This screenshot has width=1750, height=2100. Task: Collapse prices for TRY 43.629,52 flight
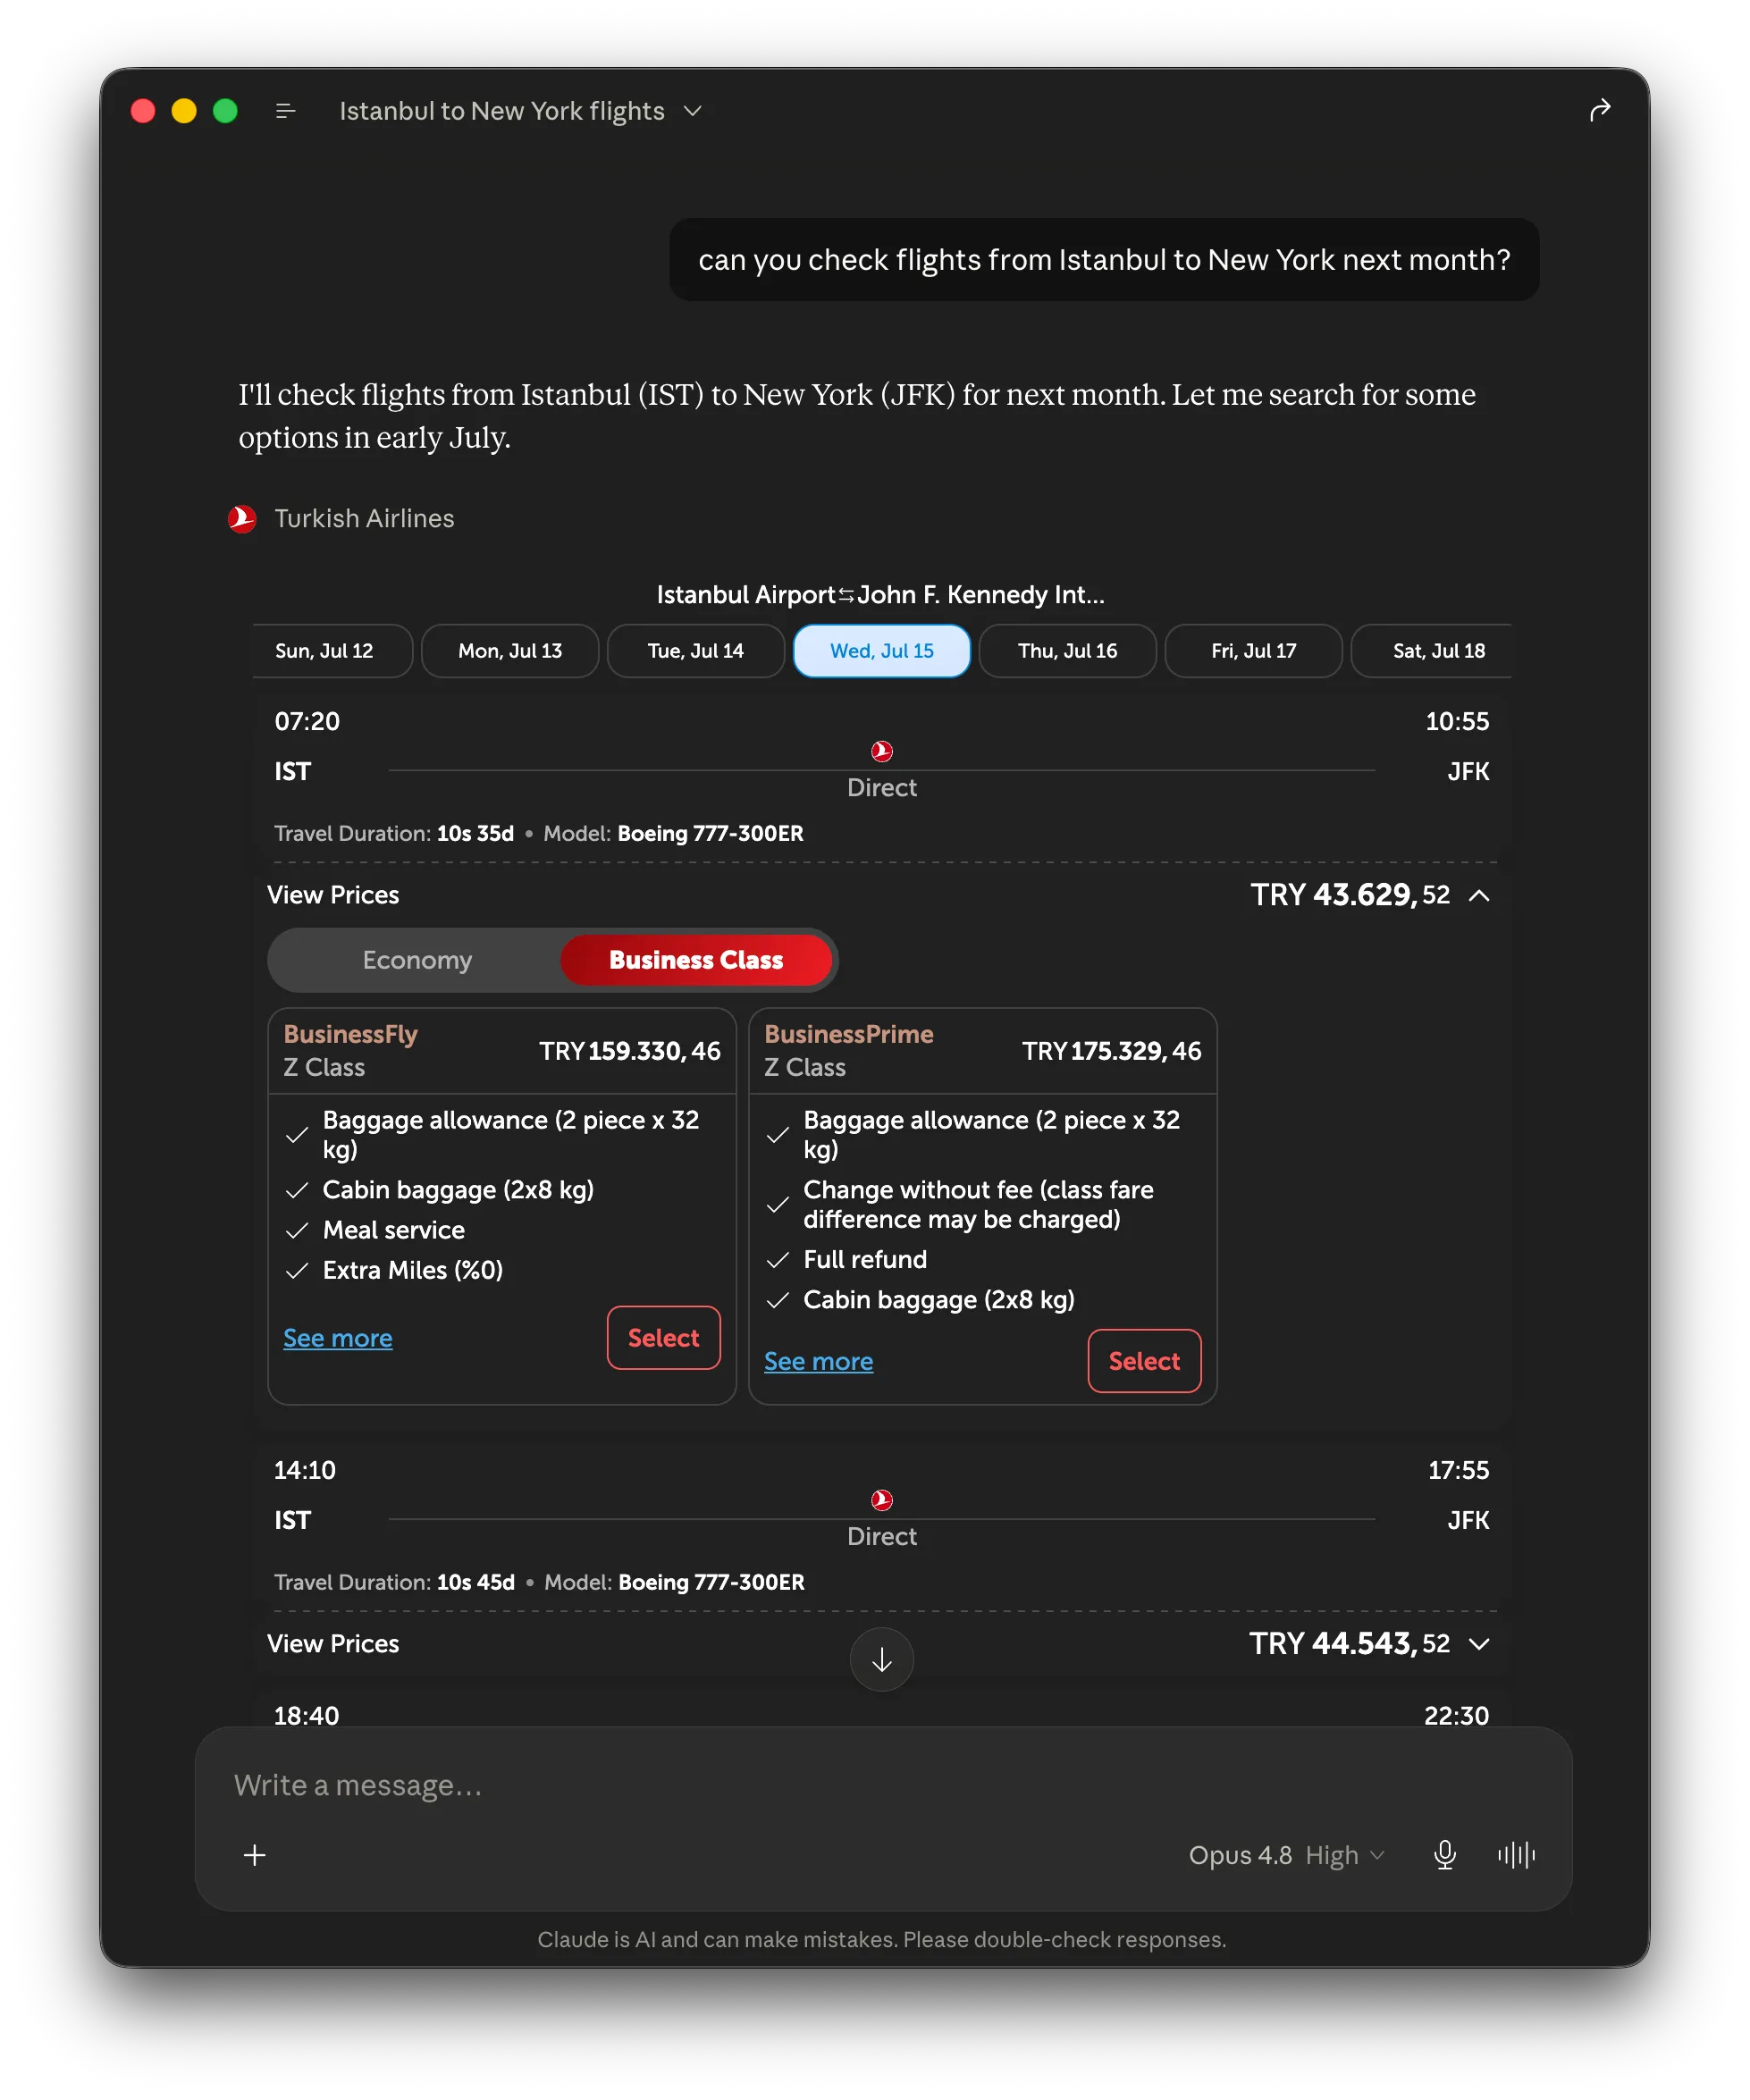coord(1479,895)
